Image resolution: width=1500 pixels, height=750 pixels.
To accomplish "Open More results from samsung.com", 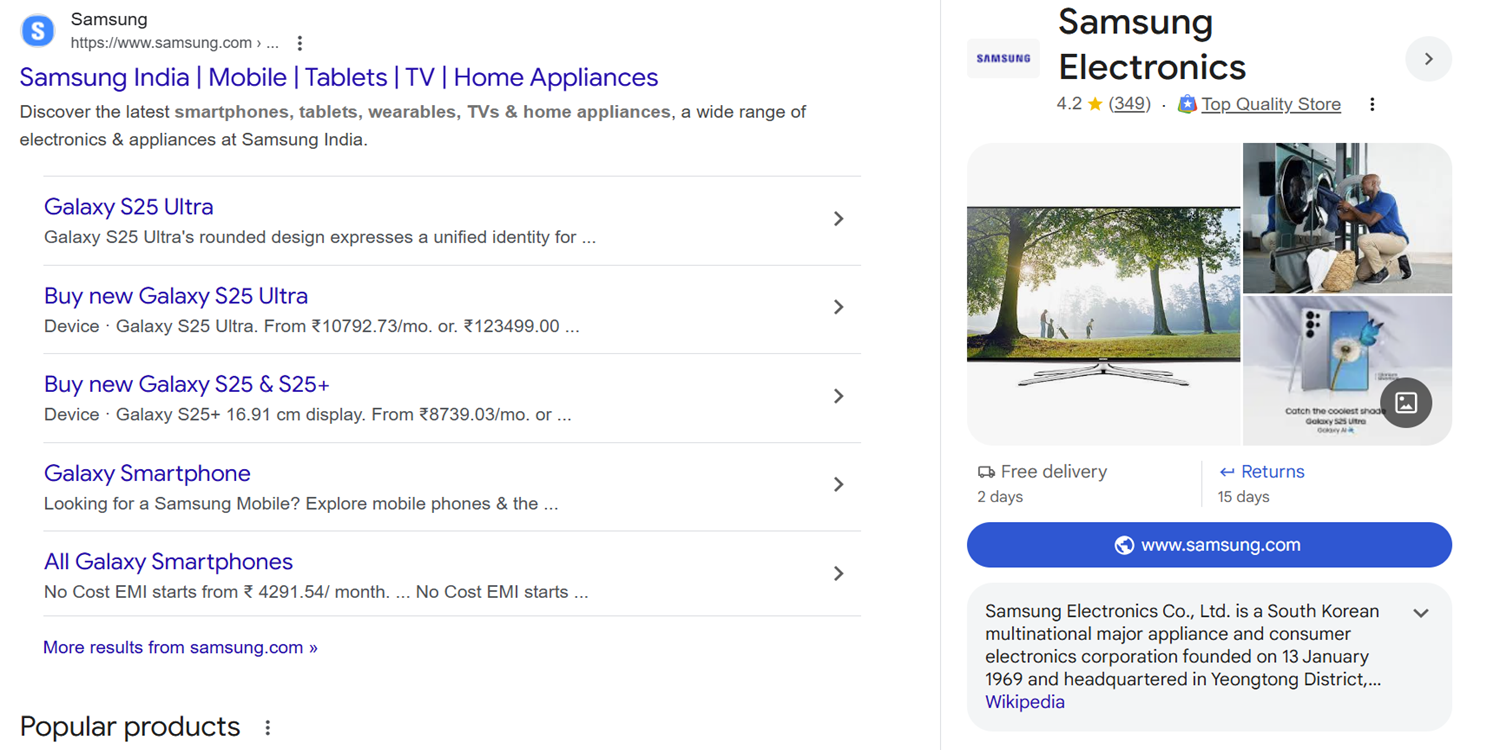I will point(180,647).
